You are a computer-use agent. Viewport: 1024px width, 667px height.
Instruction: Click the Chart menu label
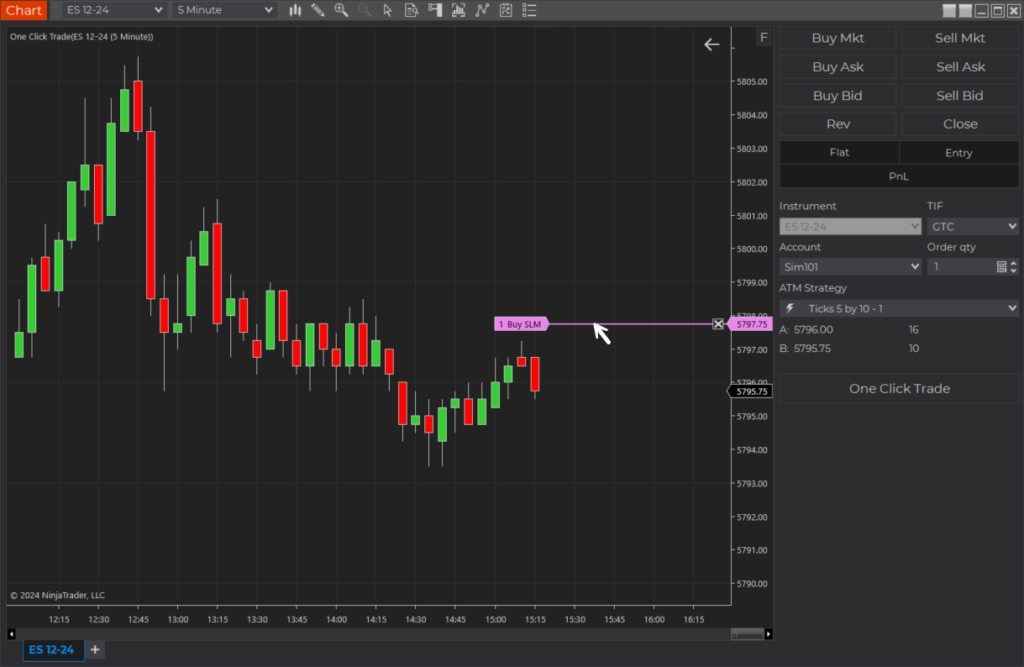[x=24, y=10]
